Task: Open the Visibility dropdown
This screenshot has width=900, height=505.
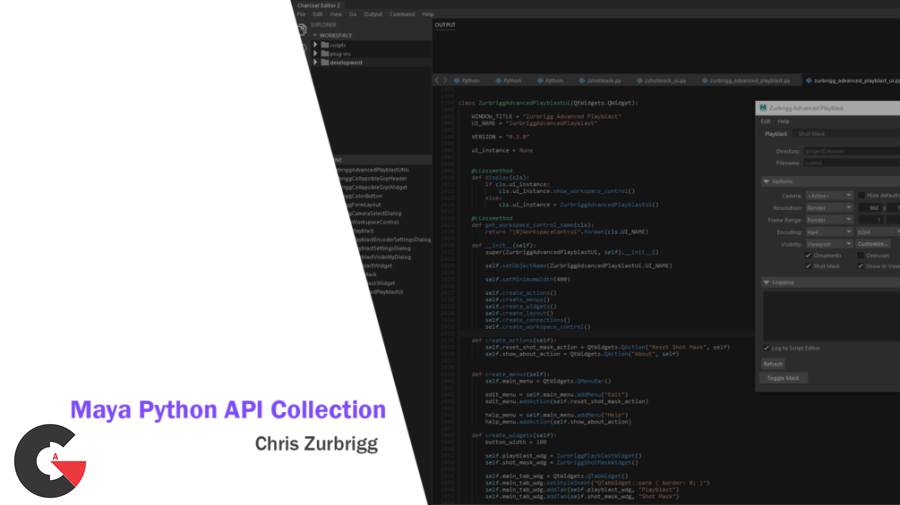Action: click(829, 244)
